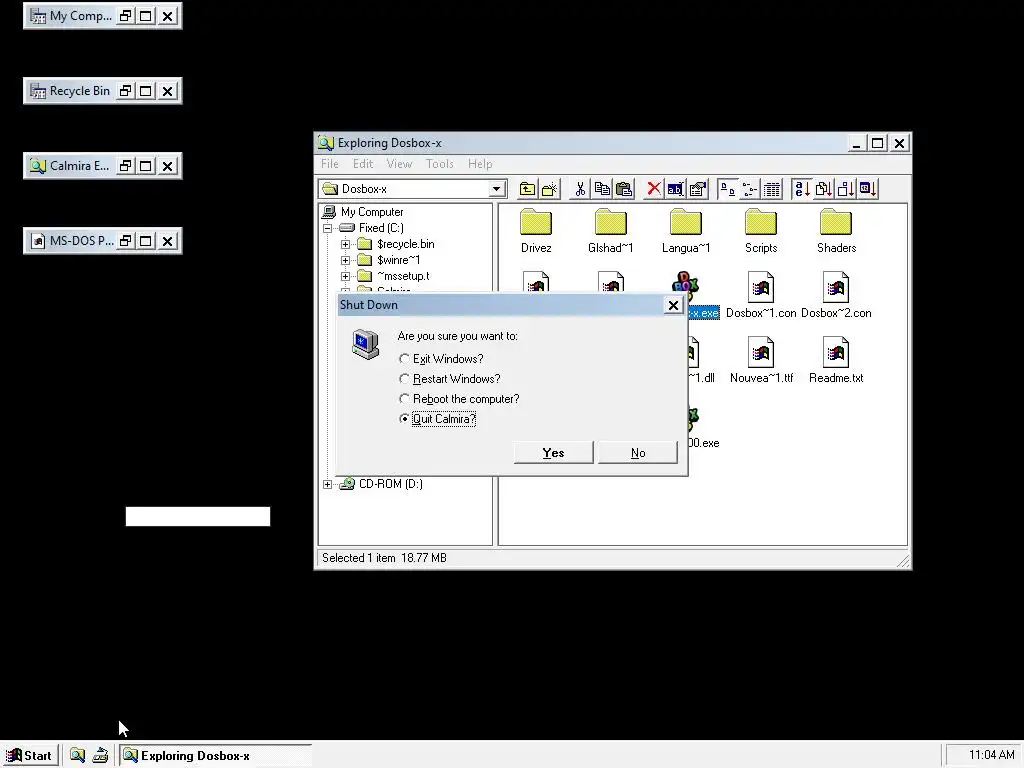
Task: Restore the minimized MS-DOS Prompt window
Action: click(125, 241)
